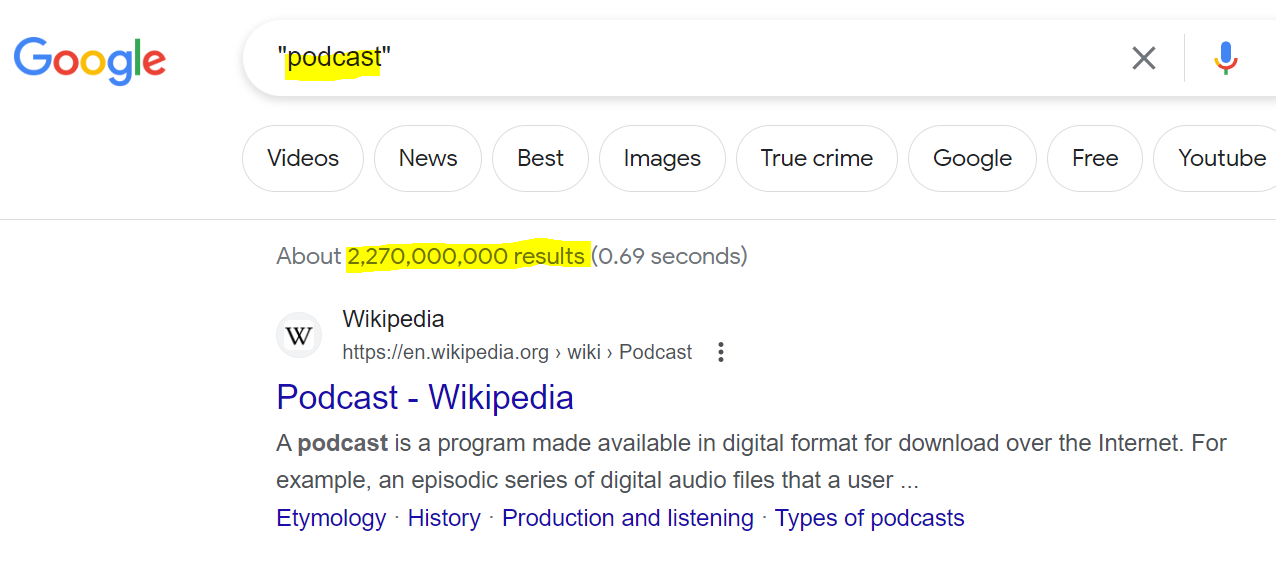Select the Best filter chip
This screenshot has width=1276, height=562.
click(540, 158)
